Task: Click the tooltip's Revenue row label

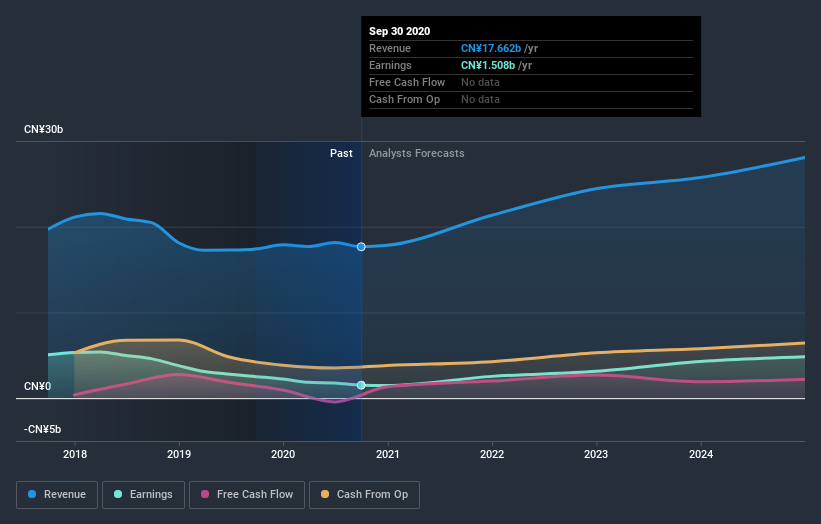Action: (390, 48)
